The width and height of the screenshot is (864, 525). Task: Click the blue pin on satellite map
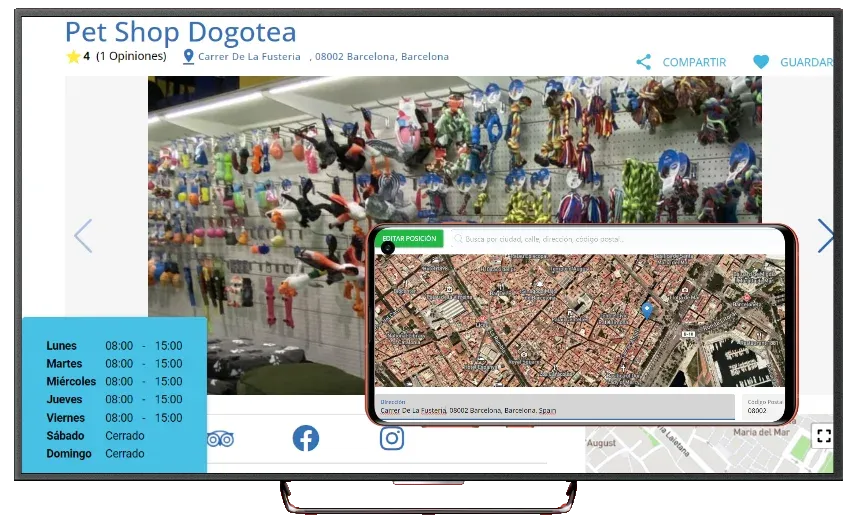click(647, 310)
